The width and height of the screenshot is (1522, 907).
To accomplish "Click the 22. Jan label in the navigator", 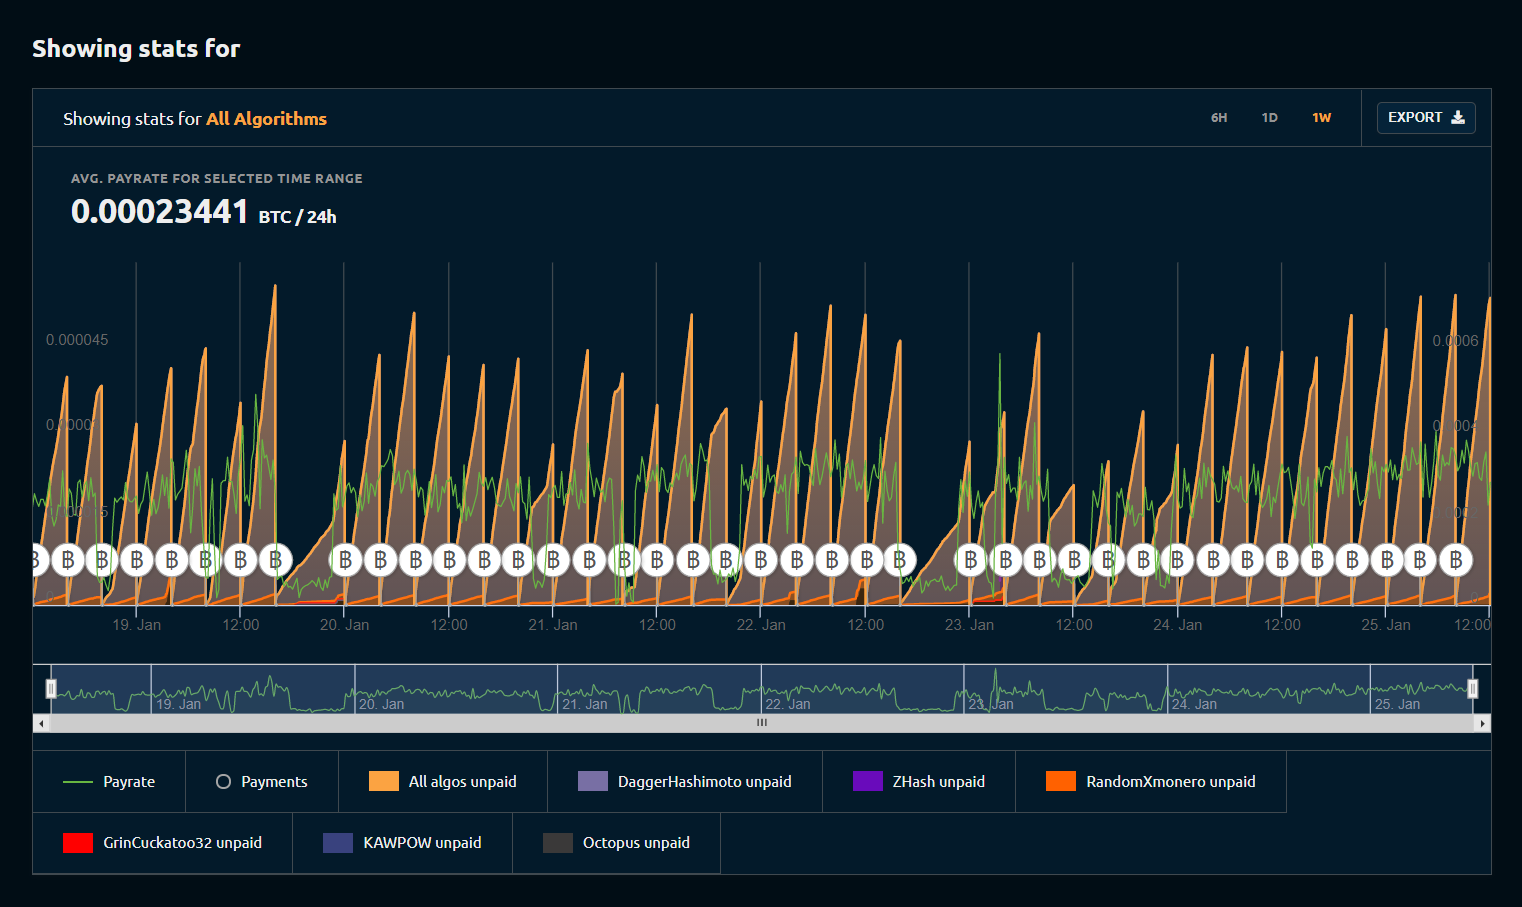I will coord(788,704).
